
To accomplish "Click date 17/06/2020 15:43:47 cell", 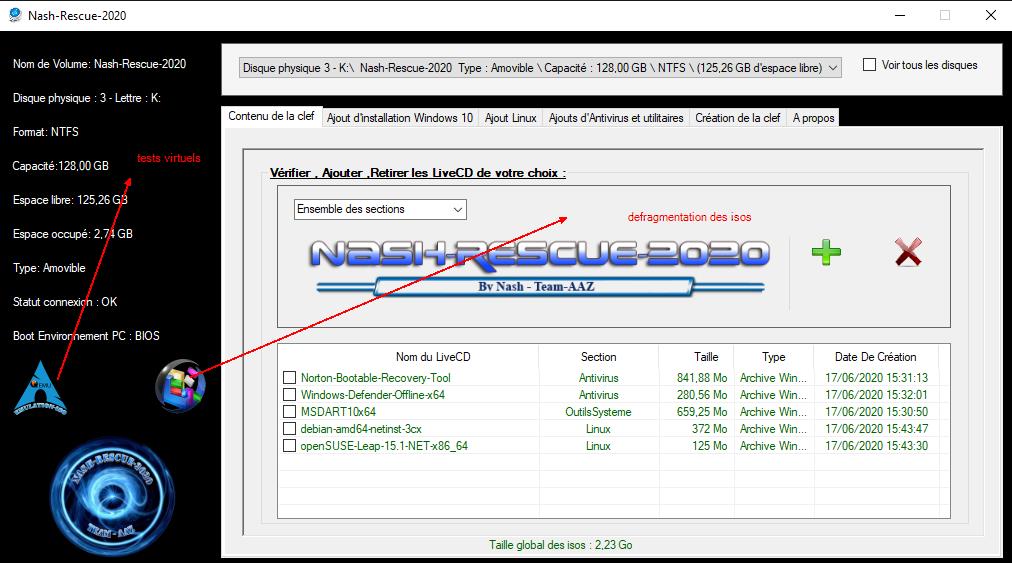I will click(x=876, y=429).
